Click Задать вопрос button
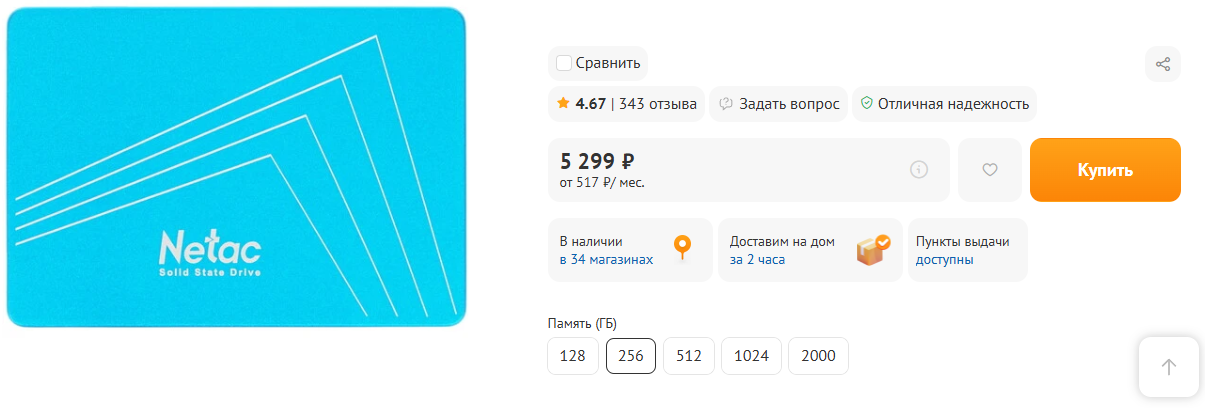 pos(779,103)
